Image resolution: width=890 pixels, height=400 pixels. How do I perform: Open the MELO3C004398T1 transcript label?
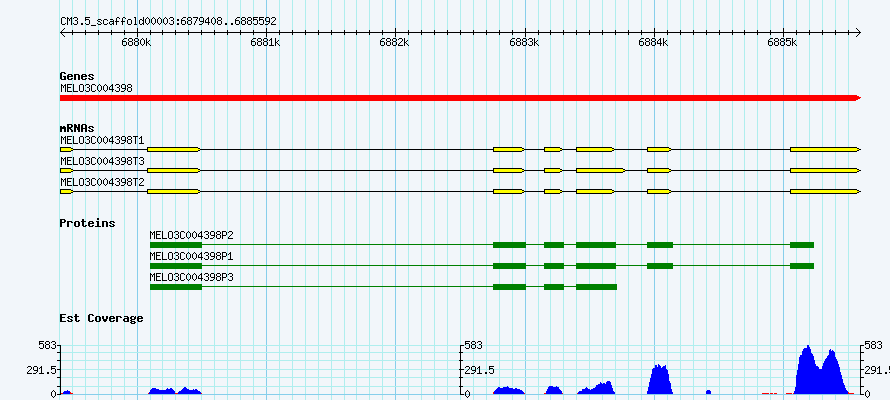[x=102, y=140]
